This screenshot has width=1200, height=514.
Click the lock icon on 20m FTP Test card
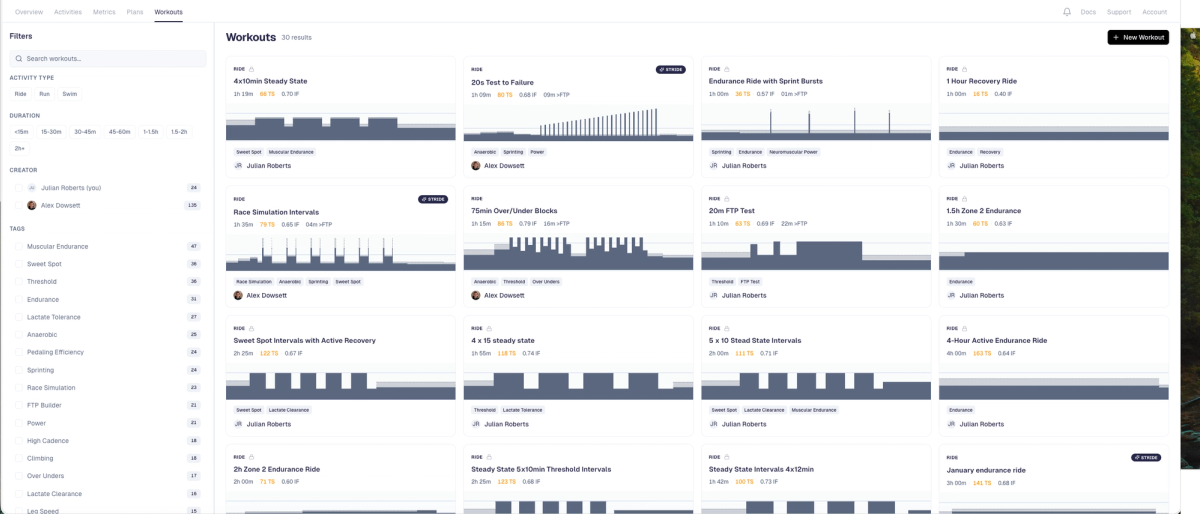pyautogui.click(x=727, y=199)
